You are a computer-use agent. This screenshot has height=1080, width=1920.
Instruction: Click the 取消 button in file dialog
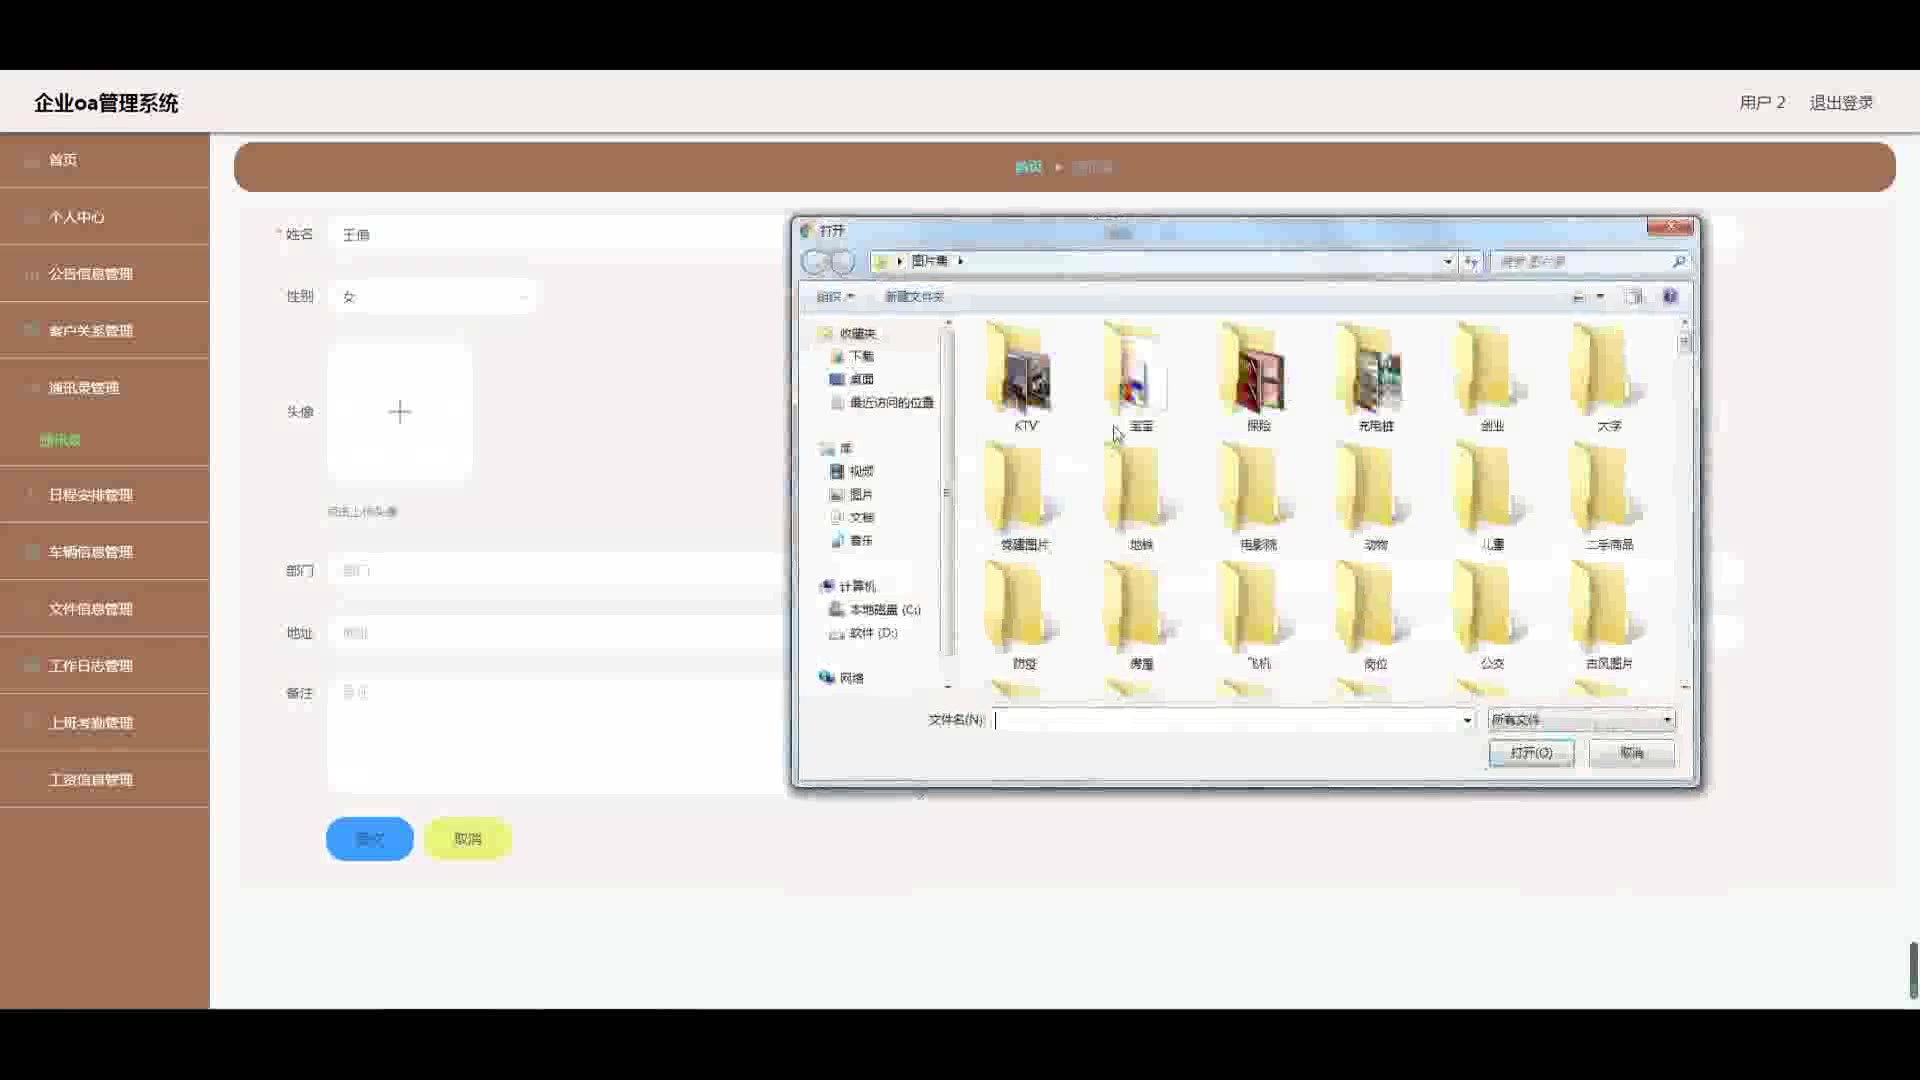click(1632, 752)
